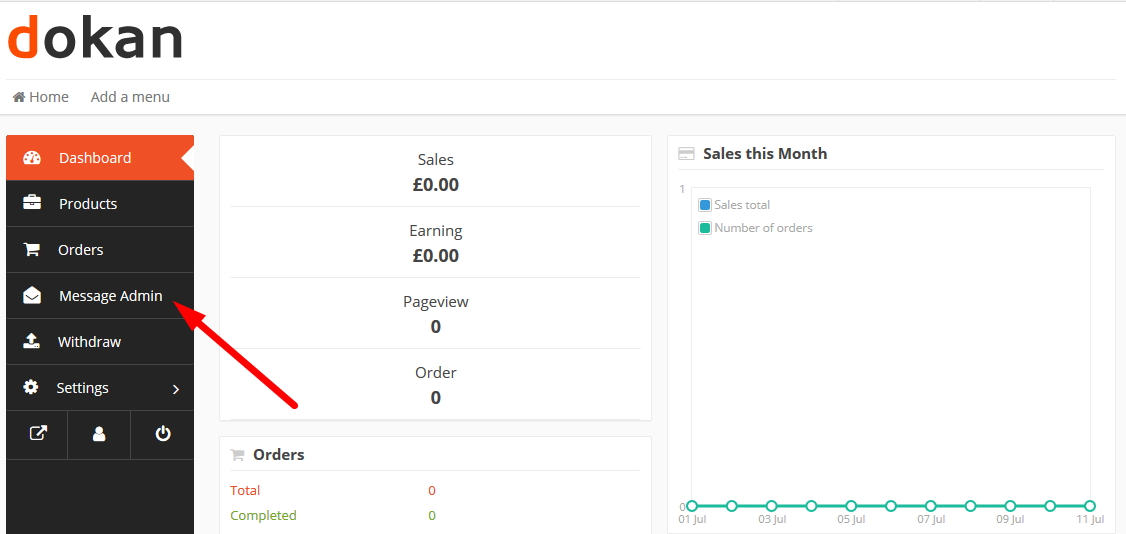The width and height of the screenshot is (1126, 534).
Task: Click the Add a menu link
Action: click(130, 97)
